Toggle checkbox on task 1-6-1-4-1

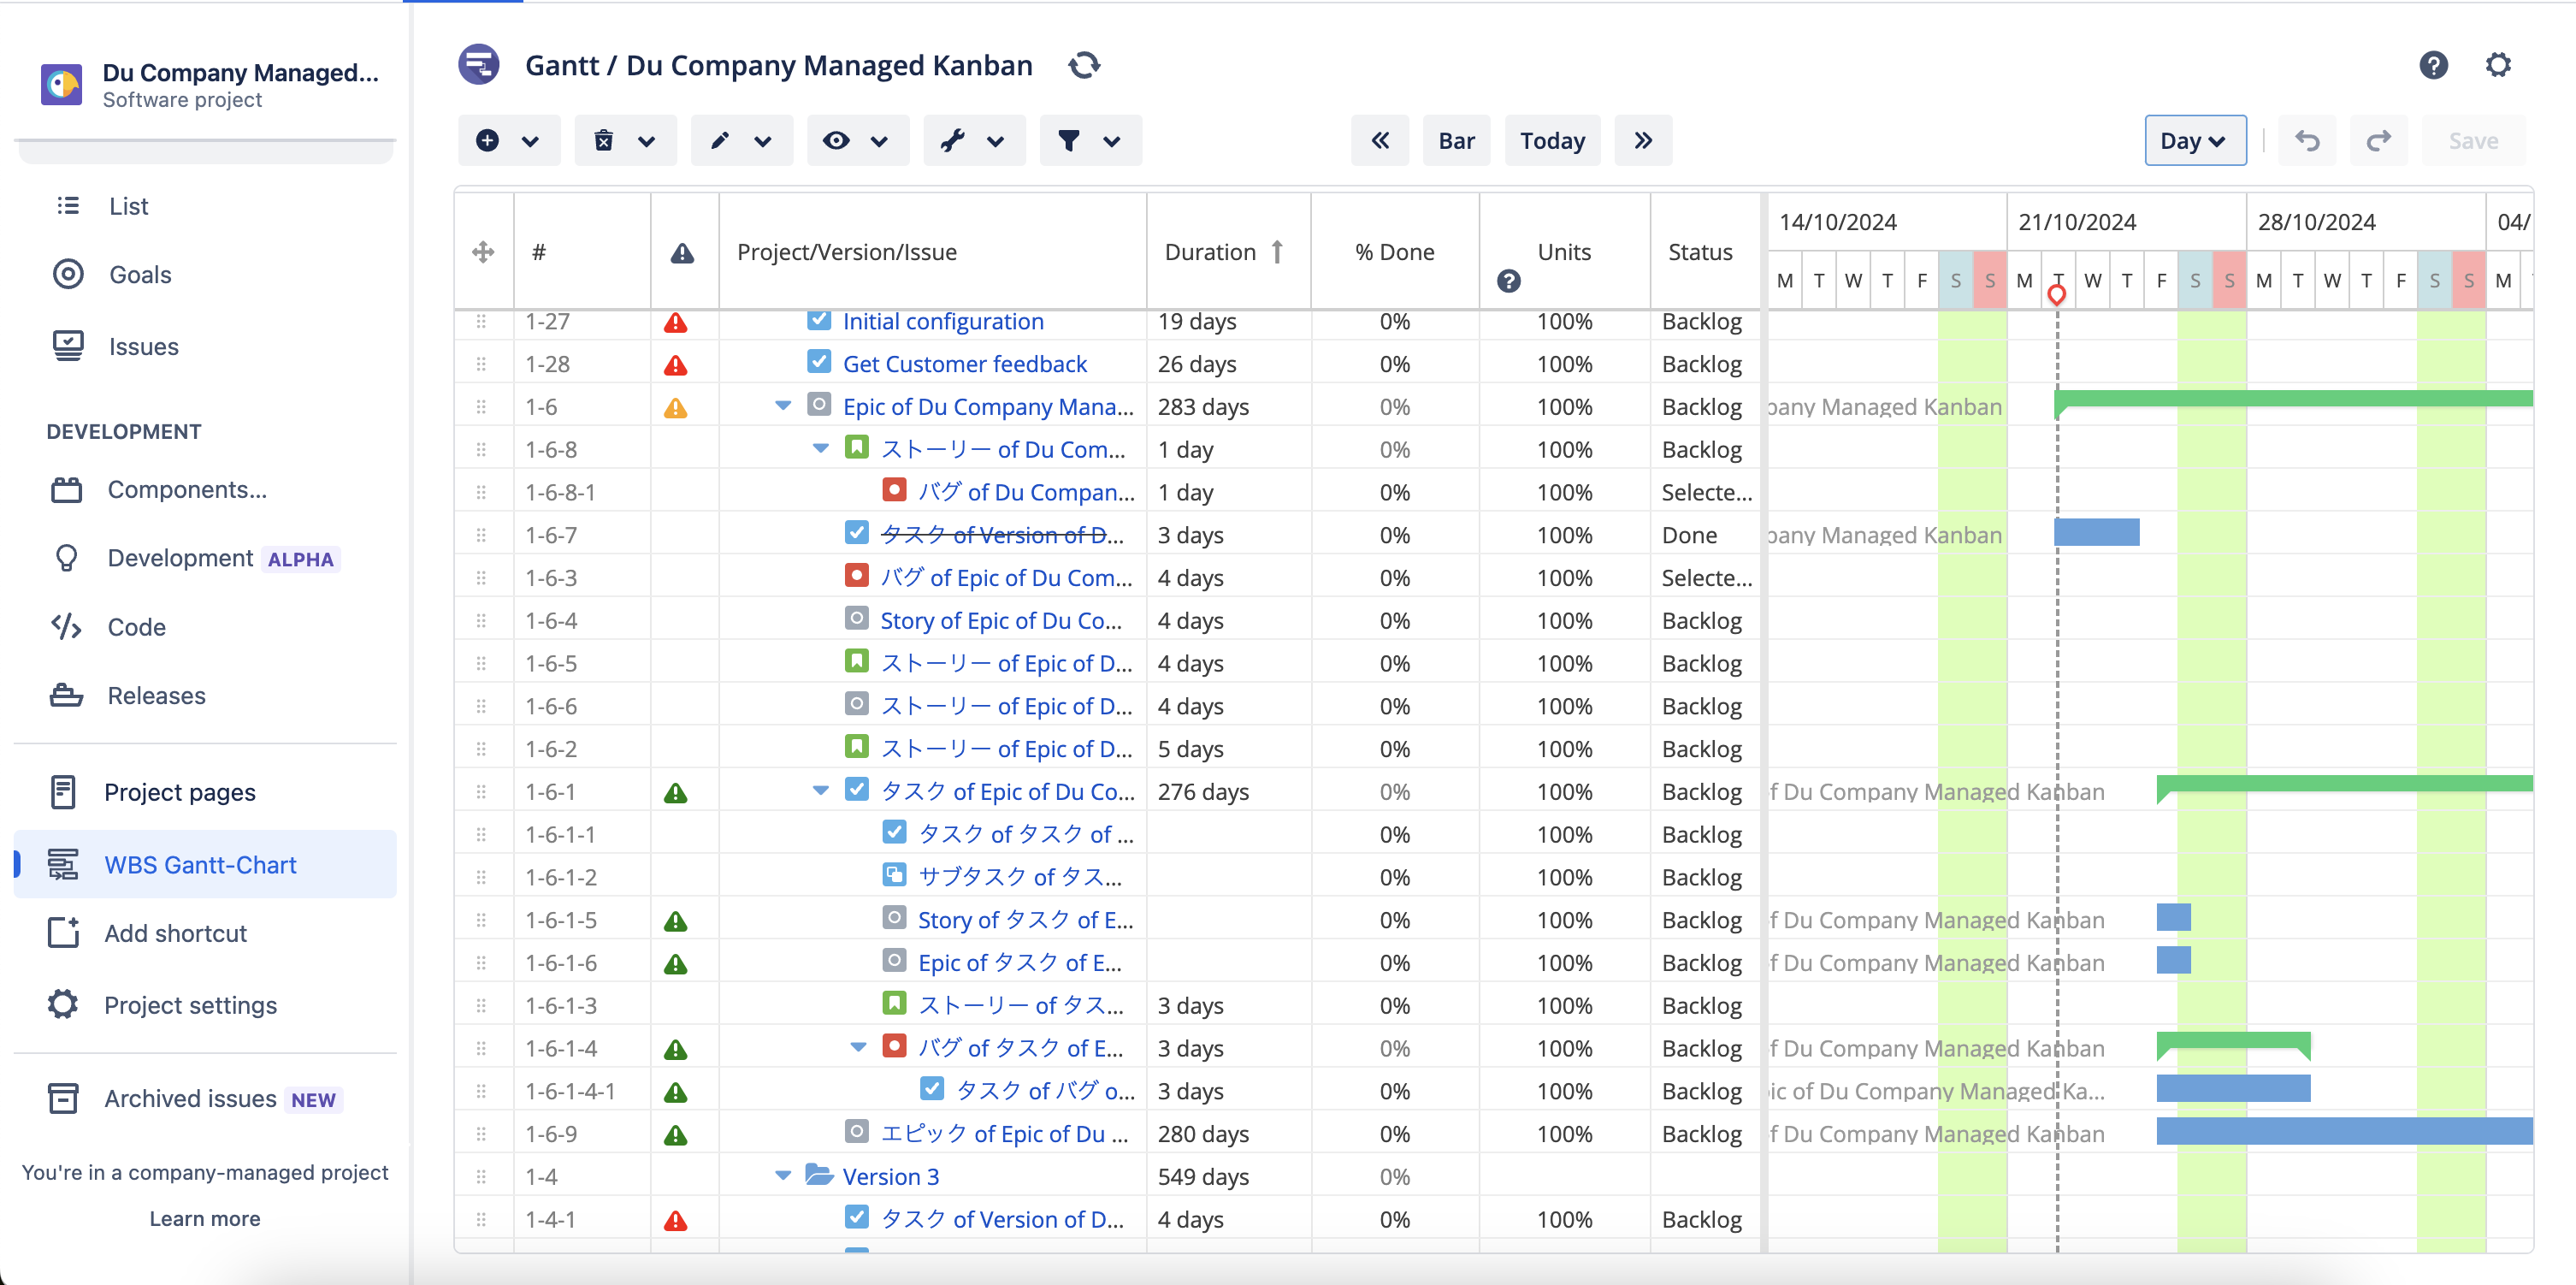(932, 1088)
